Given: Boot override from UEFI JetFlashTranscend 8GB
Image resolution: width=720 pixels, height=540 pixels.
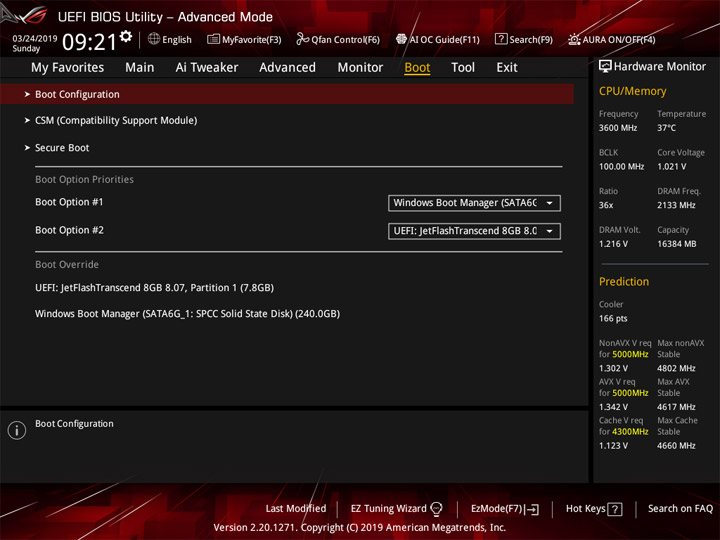Looking at the screenshot, I should [x=154, y=288].
